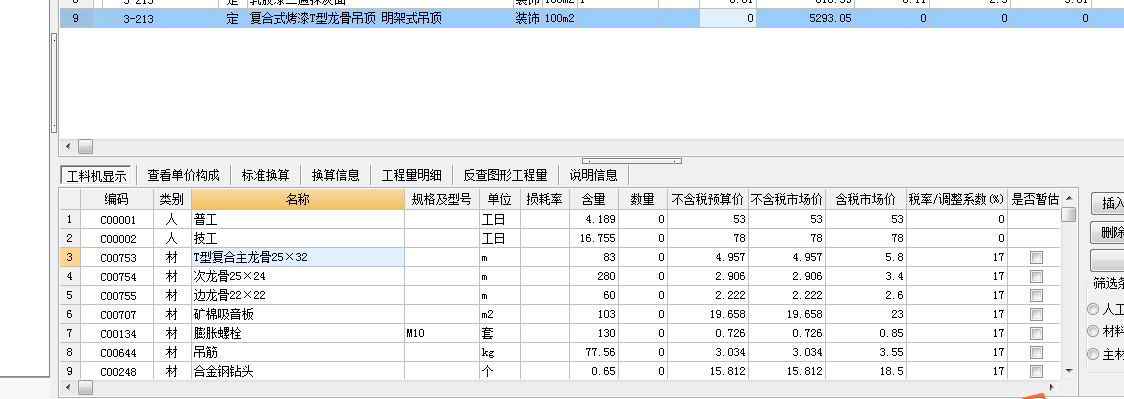This screenshot has width=1124, height=399.
Task: Tick 是否暂估 checkbox for 次龙骨25×24
Action: [x=1036, y=276]
